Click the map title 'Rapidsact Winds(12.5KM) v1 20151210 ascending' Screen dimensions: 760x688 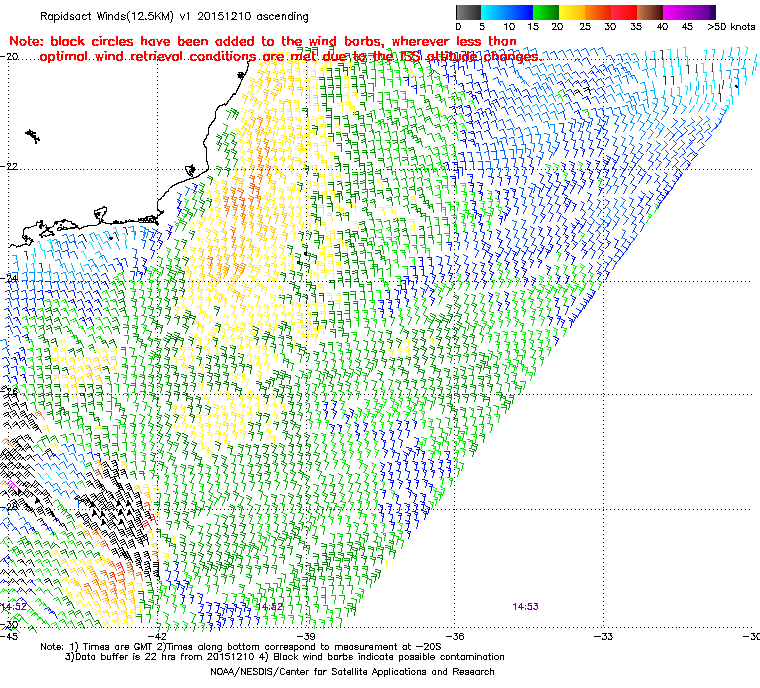tap(174, 16)
